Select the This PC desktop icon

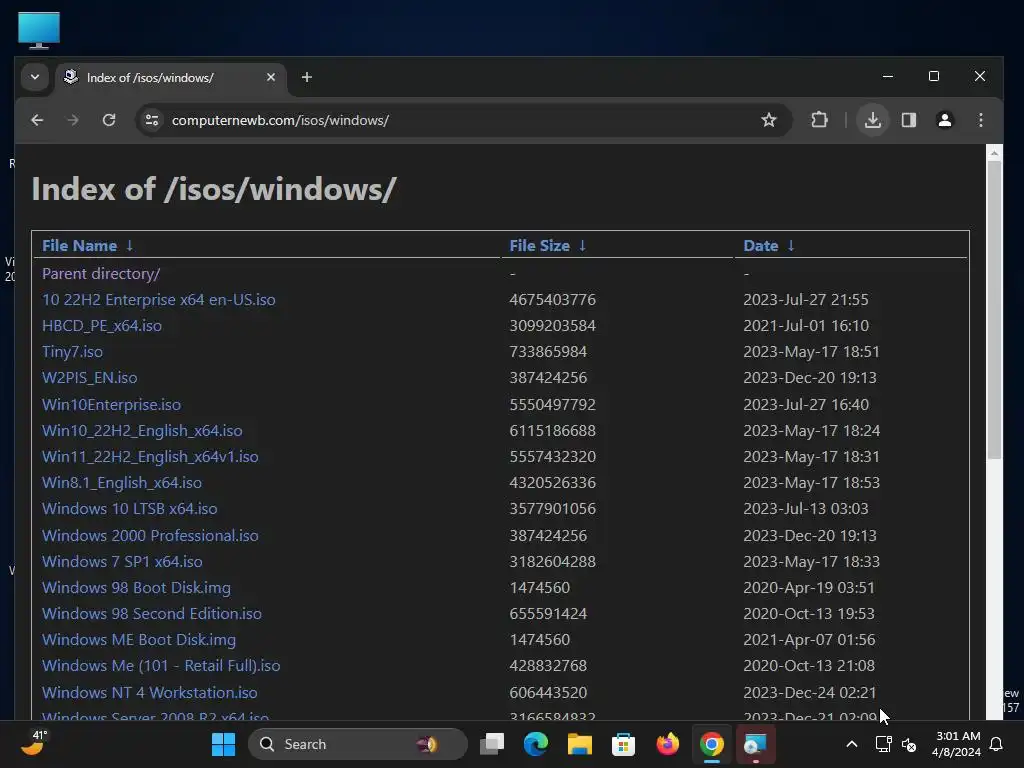point(39,29)
